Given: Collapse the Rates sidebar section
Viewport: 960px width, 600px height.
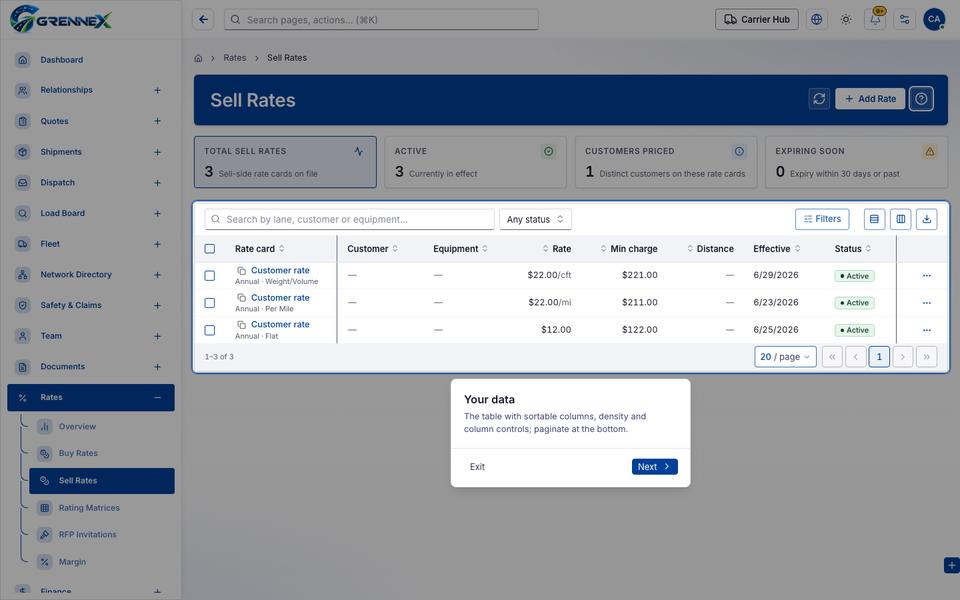Looking at the screenshot, I should [x=157, y=397].
